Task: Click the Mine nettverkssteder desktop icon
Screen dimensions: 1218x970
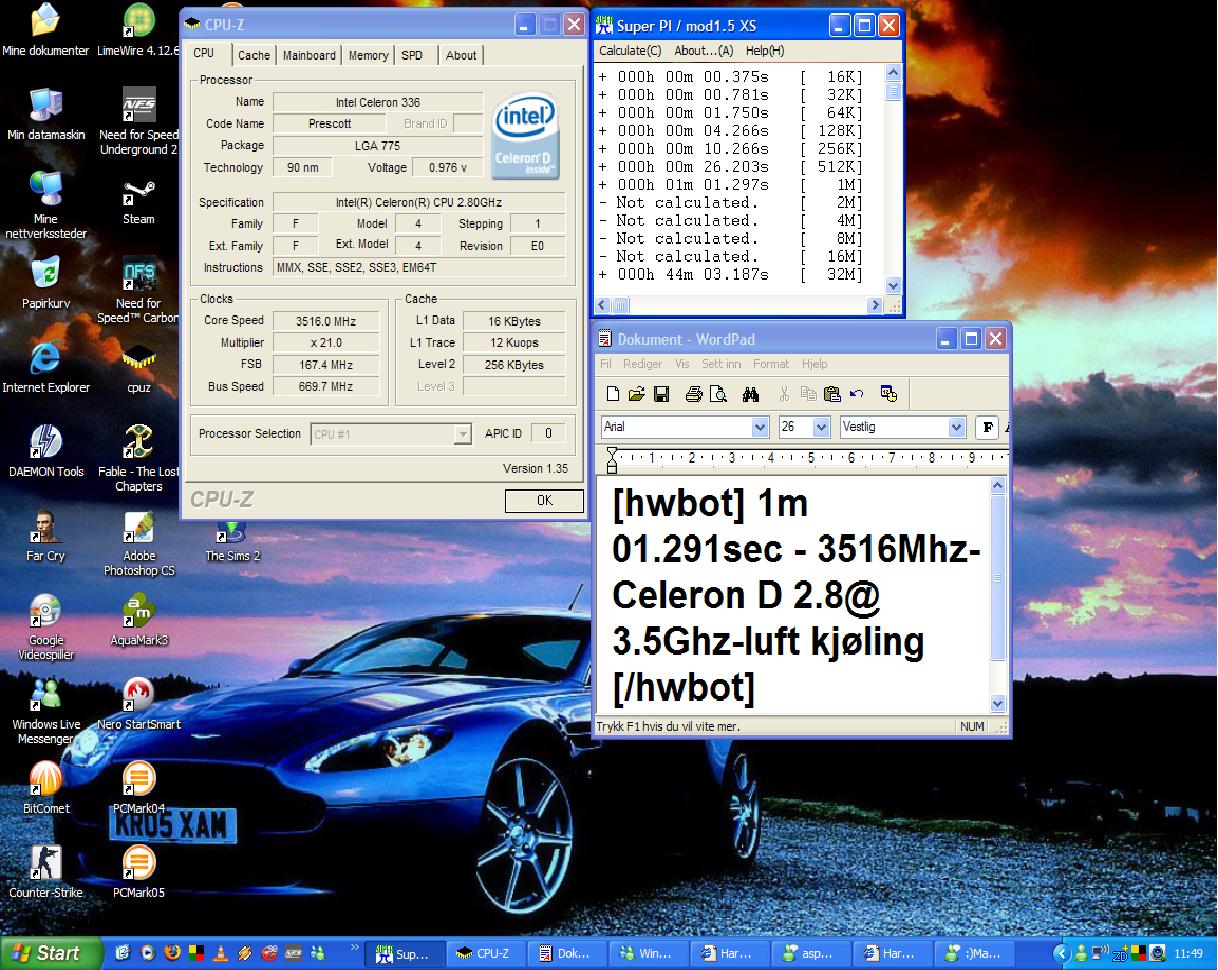Action: (46, 206)
